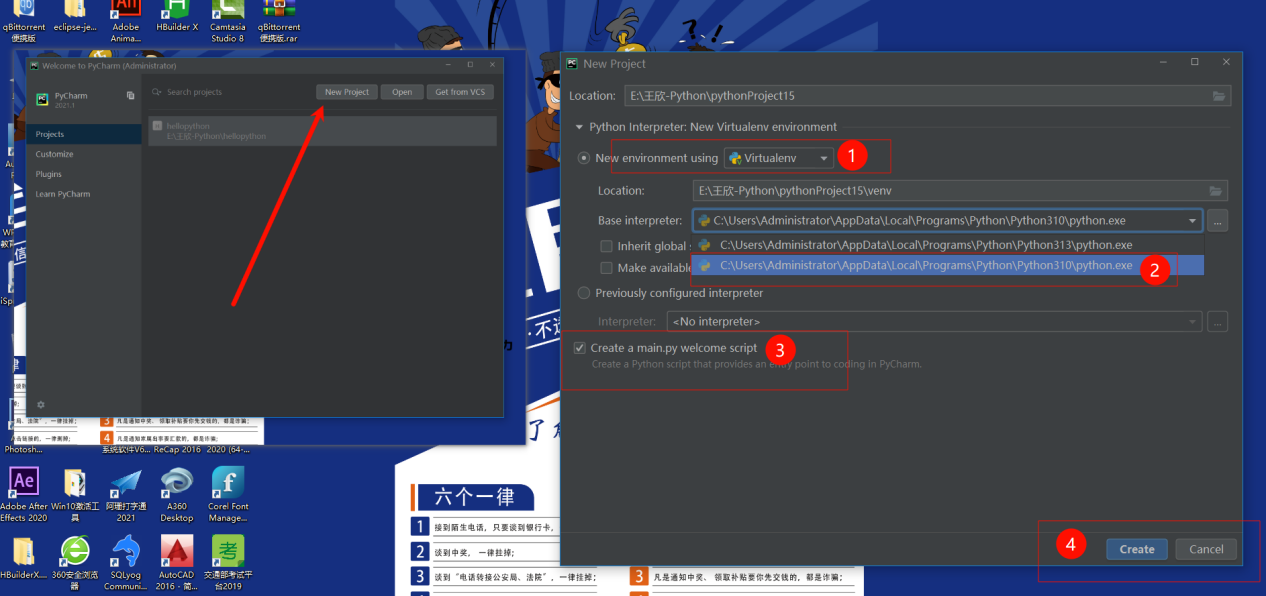Browse folder for the project Location field
The image size is (1266, 596).
1218,96
